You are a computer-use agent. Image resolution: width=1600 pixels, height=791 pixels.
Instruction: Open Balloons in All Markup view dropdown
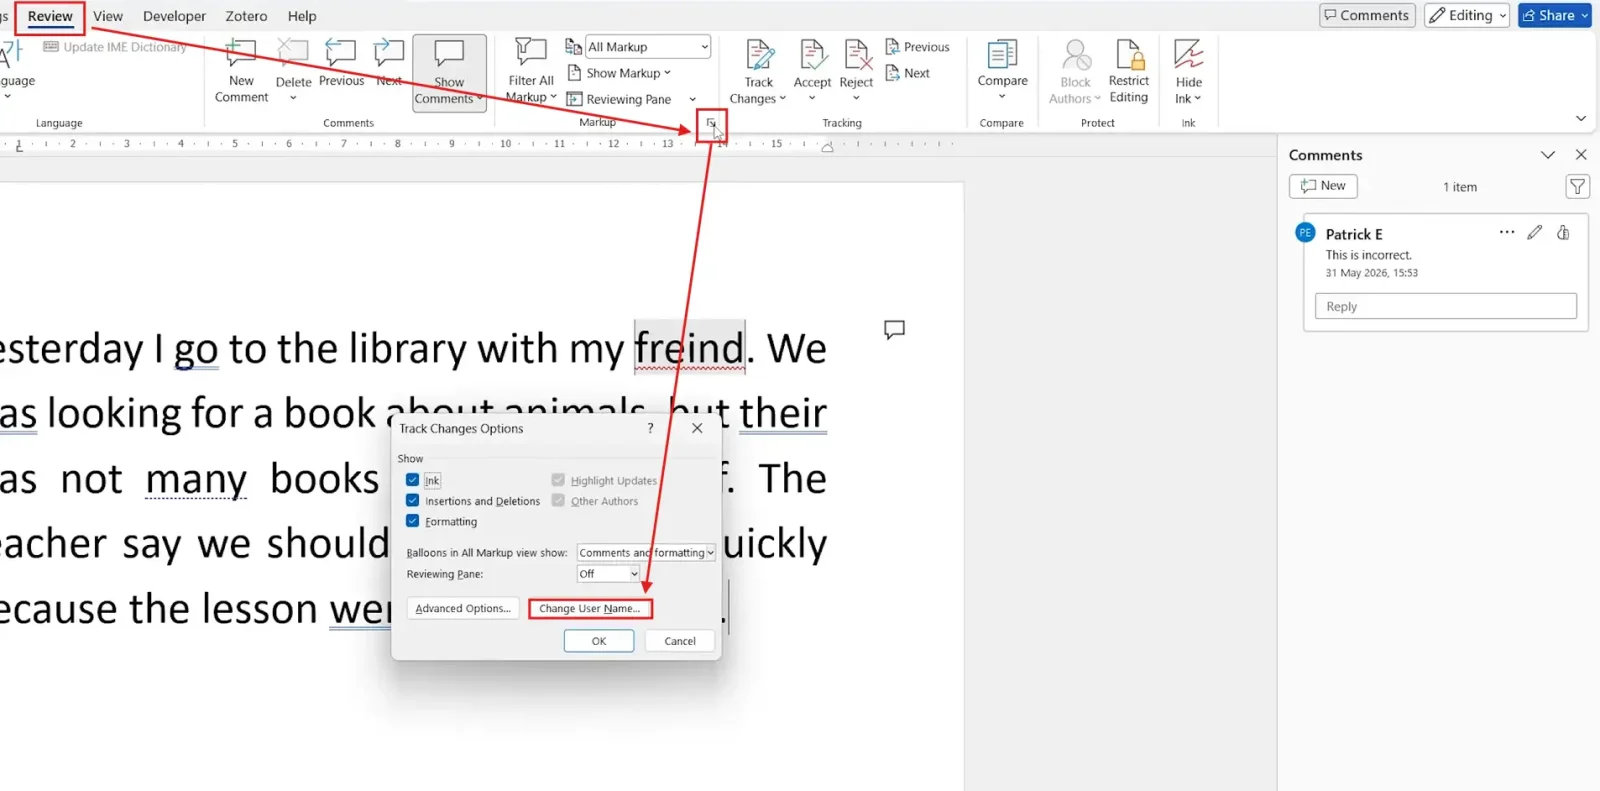coord(646,553)
